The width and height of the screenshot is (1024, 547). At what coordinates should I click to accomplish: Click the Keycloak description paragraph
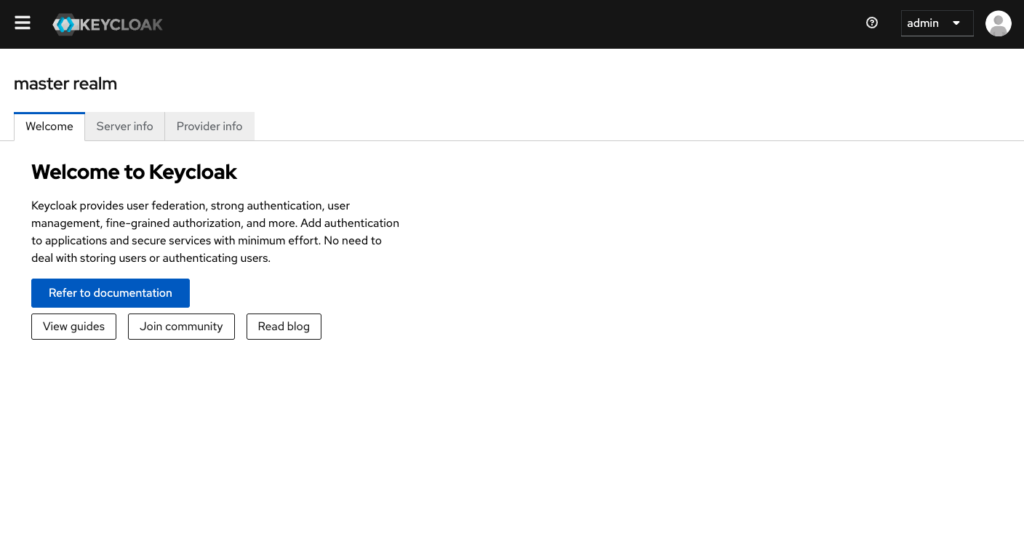coord(215,232)
